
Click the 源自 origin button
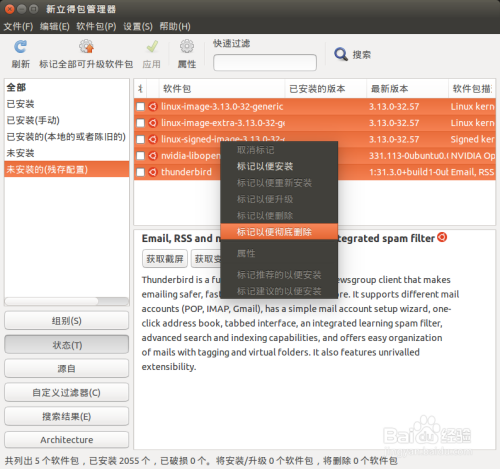click(x=67, y=368)
